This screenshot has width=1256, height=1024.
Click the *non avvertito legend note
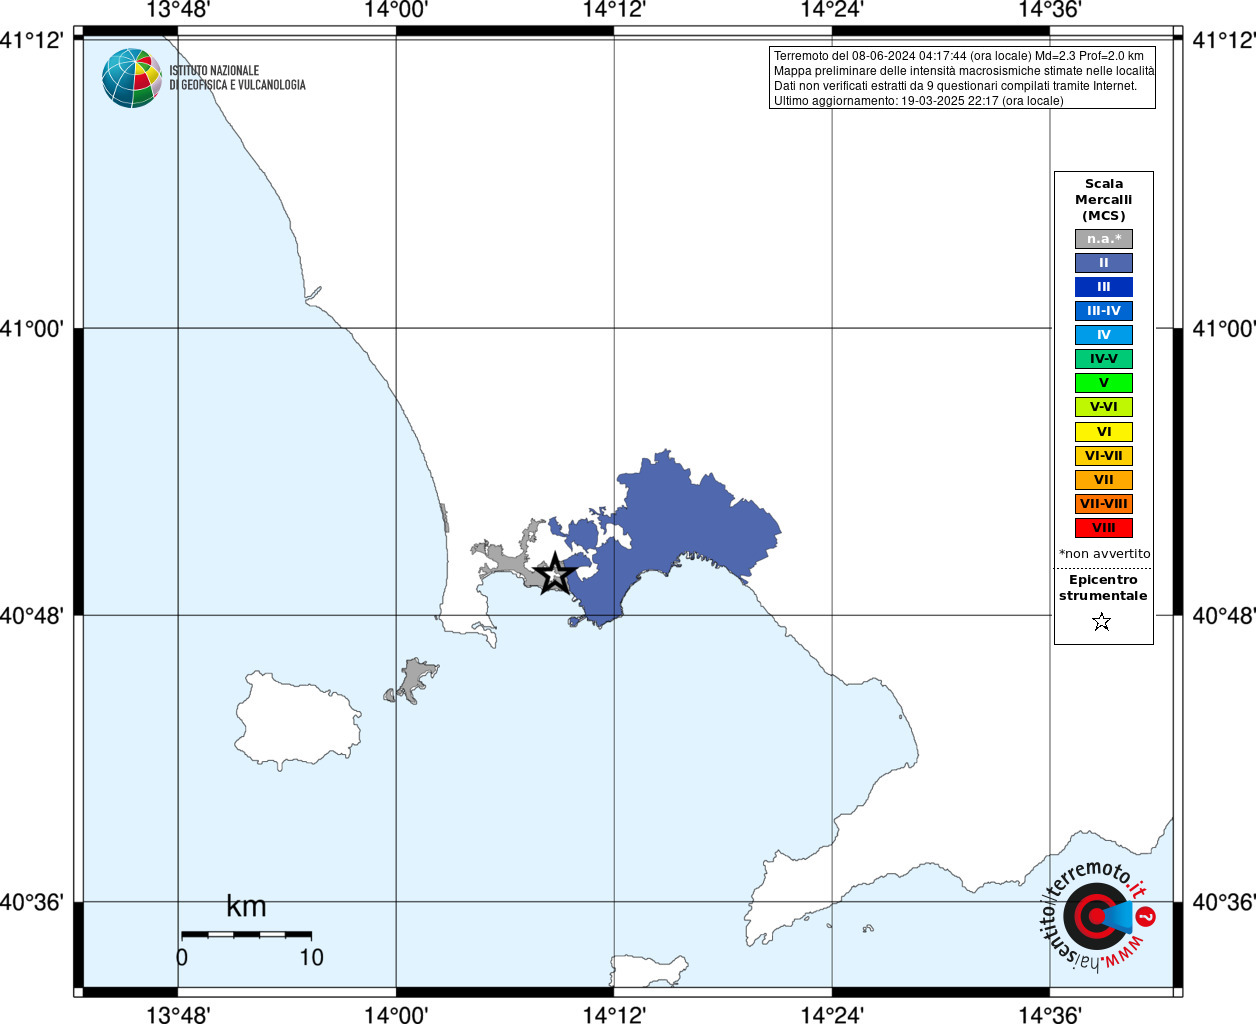pyautogui.click(x=1104, y=554)
